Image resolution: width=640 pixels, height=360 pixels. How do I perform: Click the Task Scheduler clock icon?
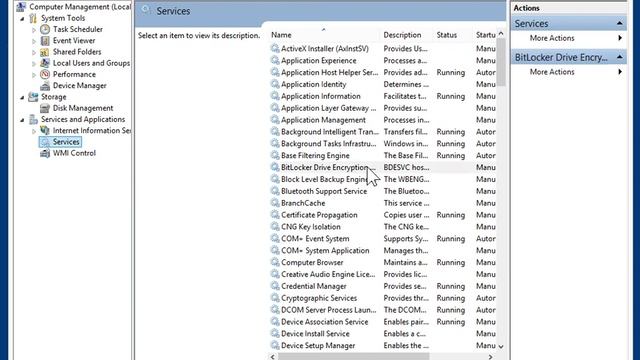[x=45, y=29]
